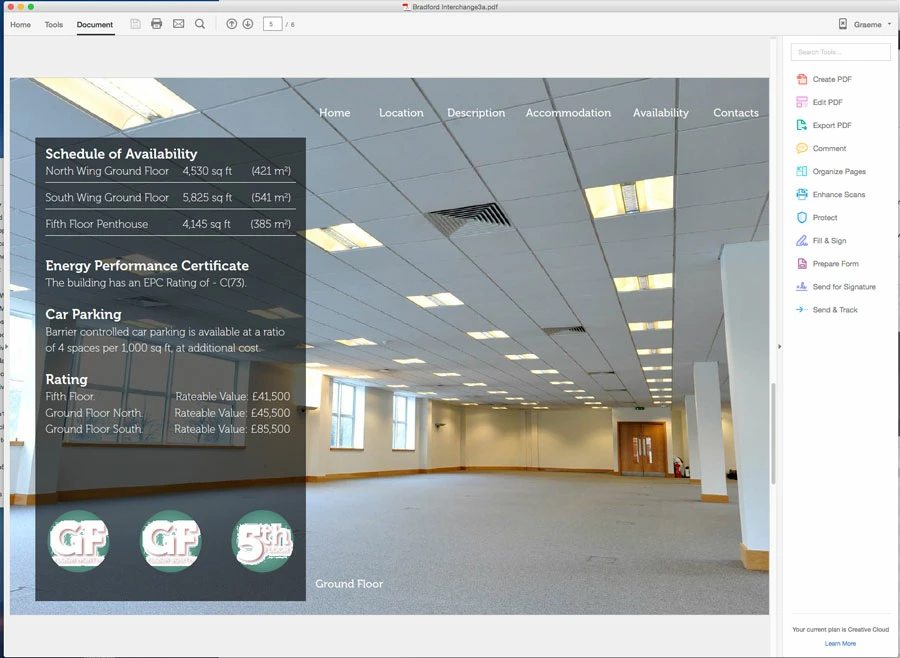Click the Enhance Scans tool icon
This screenshot has height=658, width=900.
click(x=802, y=194)
